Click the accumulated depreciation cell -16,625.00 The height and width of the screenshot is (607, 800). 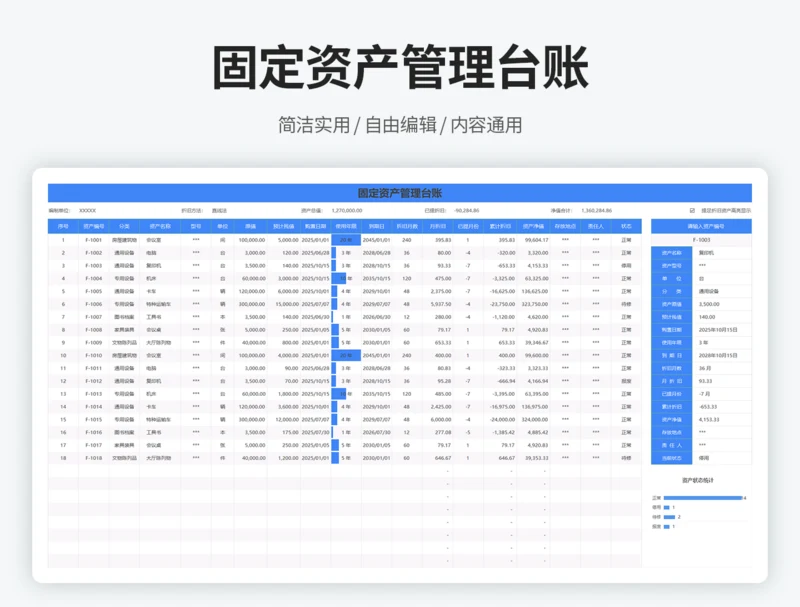[502, 291]
